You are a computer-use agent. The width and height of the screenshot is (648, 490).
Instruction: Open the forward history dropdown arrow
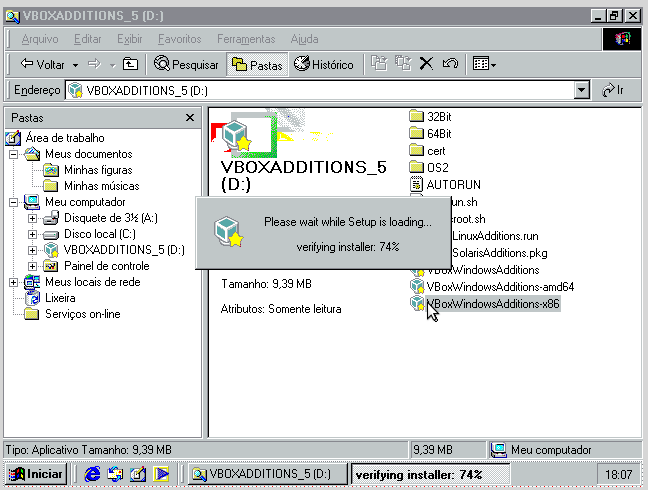pos(112,65)
